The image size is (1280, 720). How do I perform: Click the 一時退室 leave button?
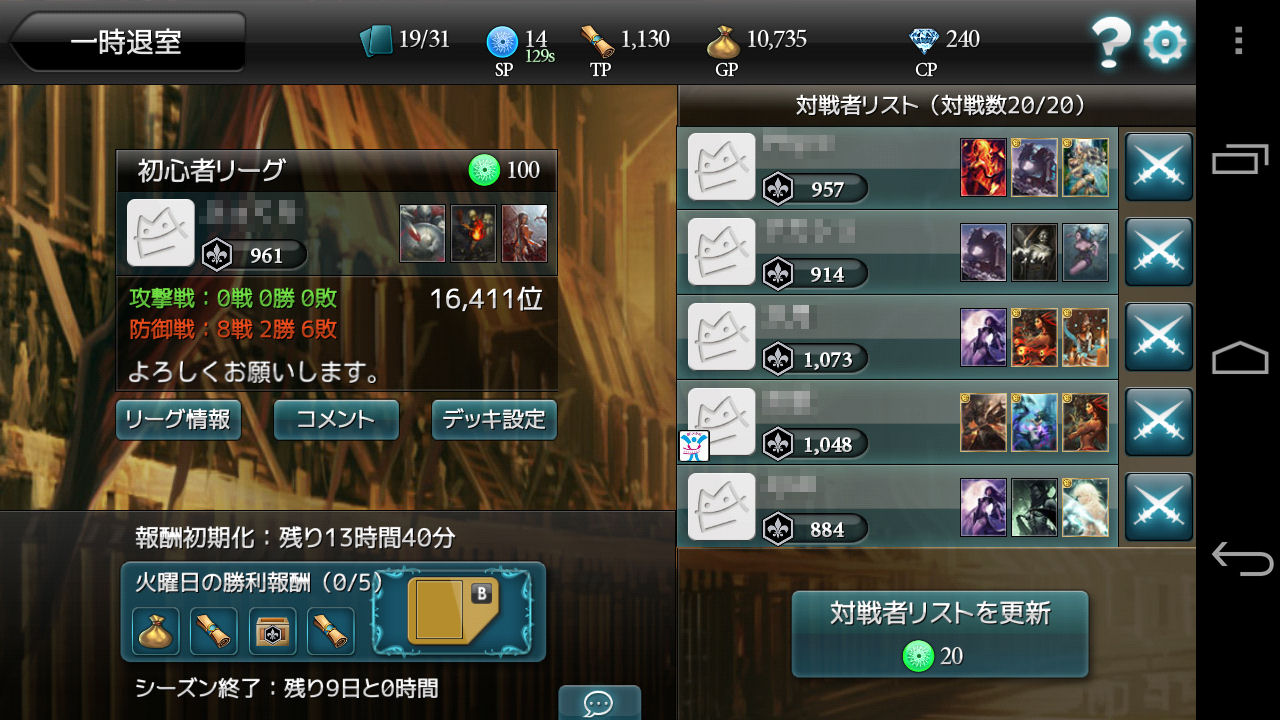[127, 42]
